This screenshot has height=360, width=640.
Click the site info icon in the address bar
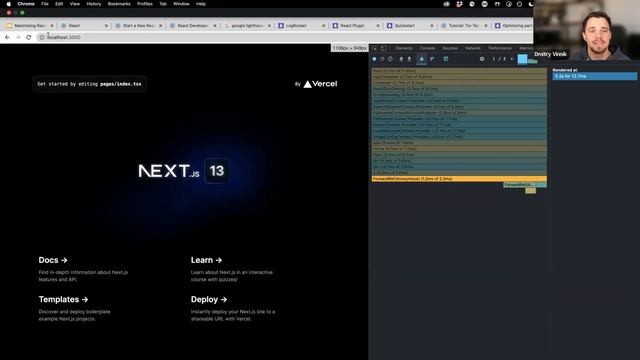pos(42,37)
